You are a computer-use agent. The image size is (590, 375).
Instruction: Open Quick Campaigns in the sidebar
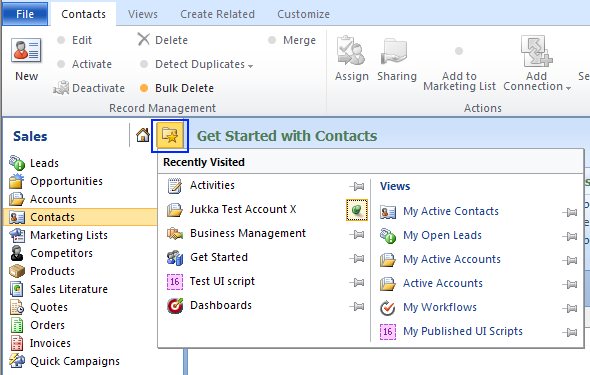click(64, 361)
